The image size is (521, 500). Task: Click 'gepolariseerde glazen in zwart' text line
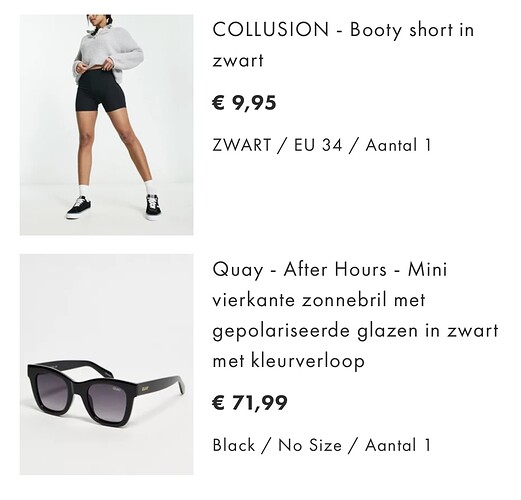(x=355, y=331)
